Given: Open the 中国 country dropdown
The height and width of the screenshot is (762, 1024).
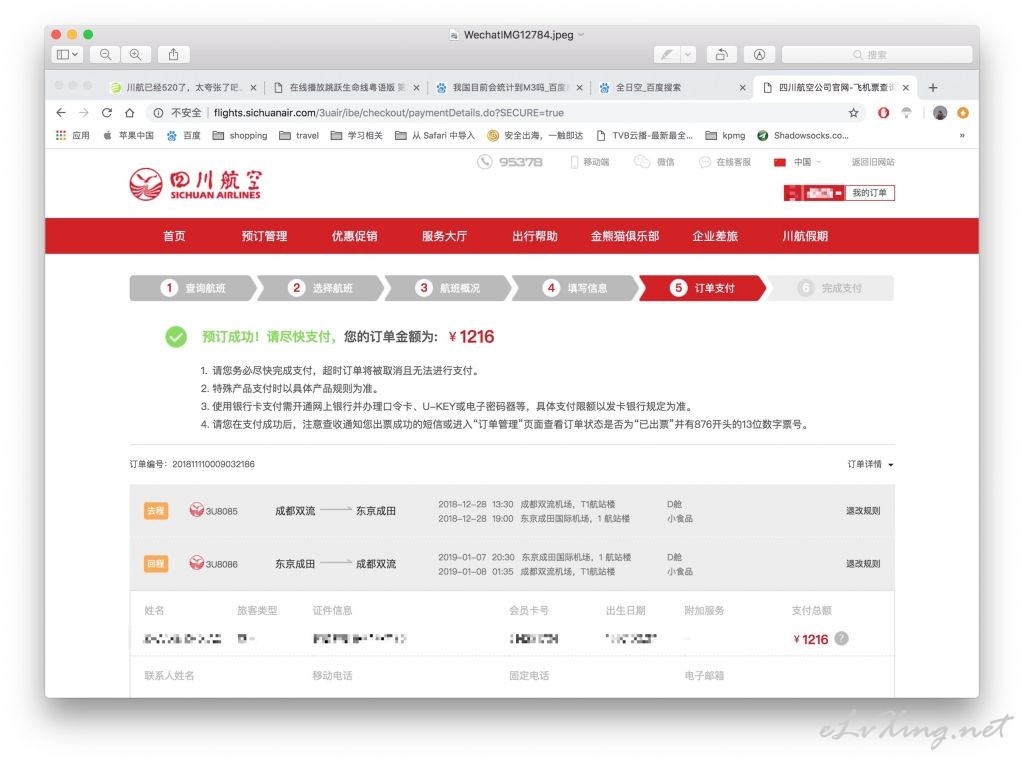Looking at the screenshot, I should 797,162.
